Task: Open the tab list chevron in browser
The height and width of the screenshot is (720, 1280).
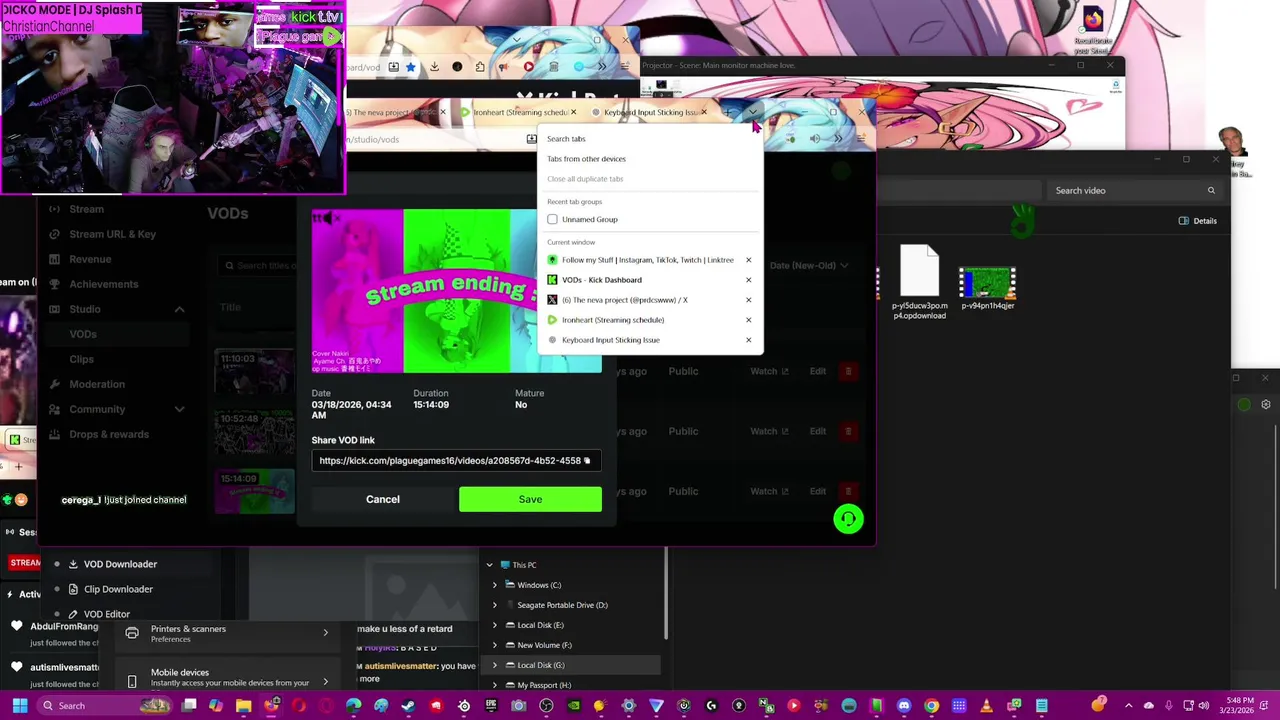Action: tap(753, 112)
